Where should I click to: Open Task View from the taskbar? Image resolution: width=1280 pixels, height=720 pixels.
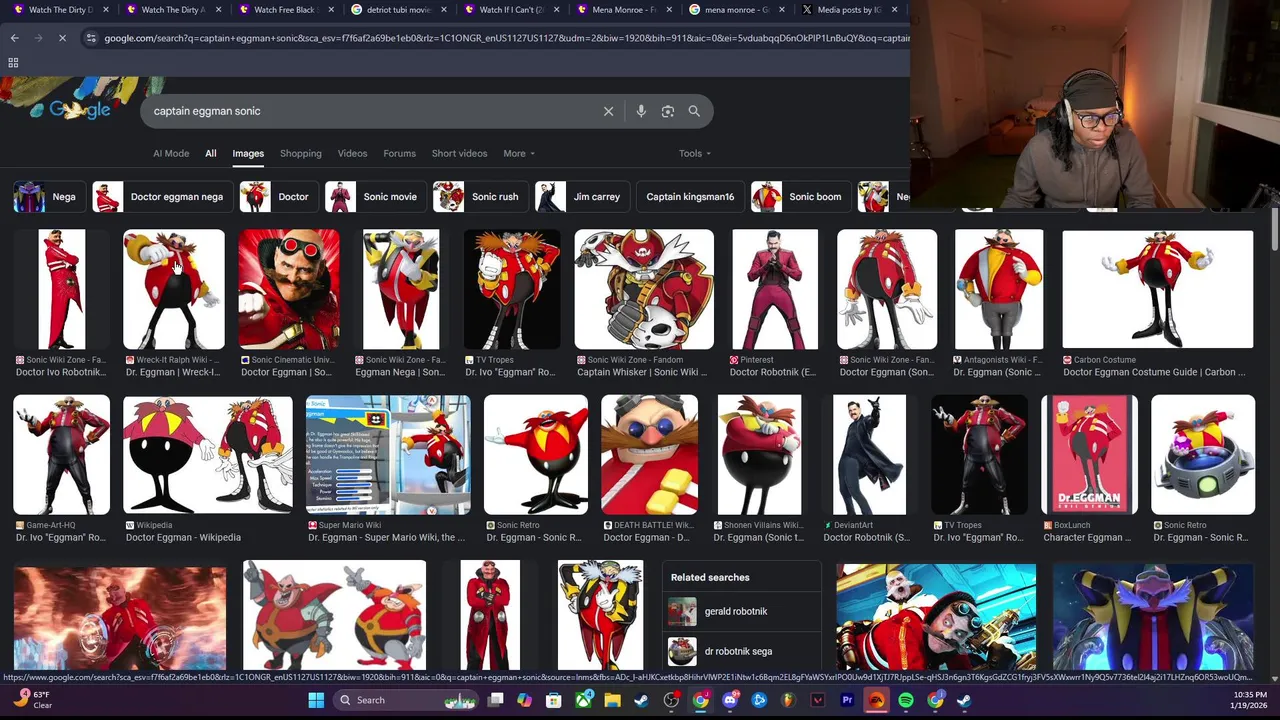[496, 700]
